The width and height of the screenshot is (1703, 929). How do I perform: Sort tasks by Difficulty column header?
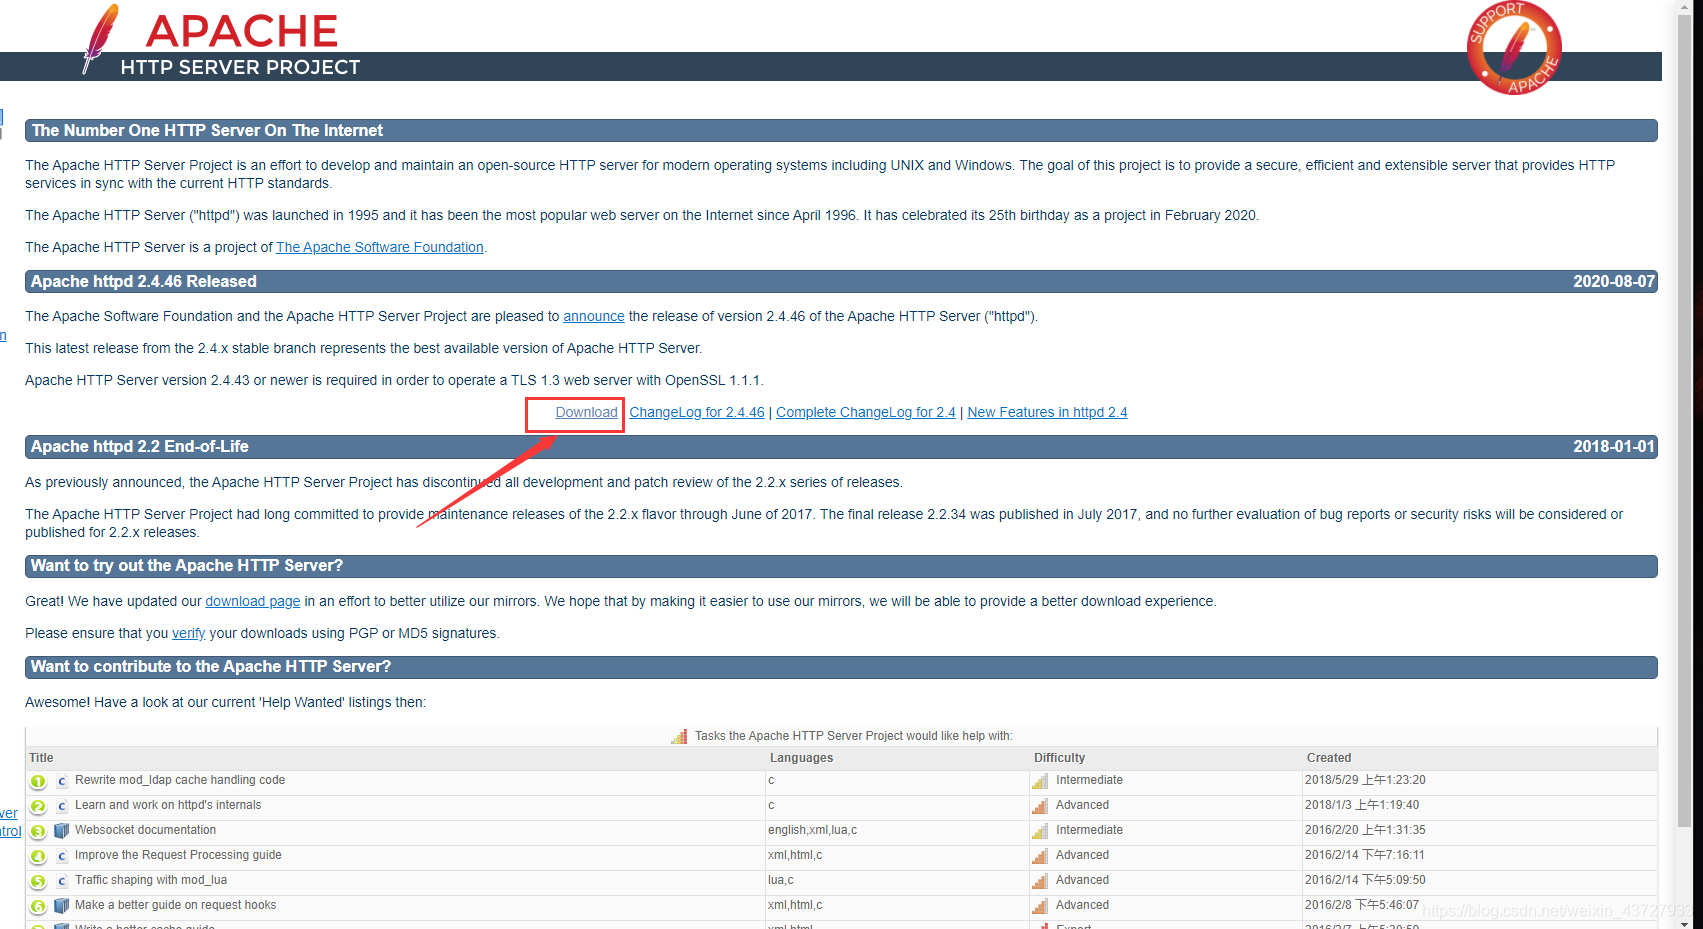tap(1059, 758)
